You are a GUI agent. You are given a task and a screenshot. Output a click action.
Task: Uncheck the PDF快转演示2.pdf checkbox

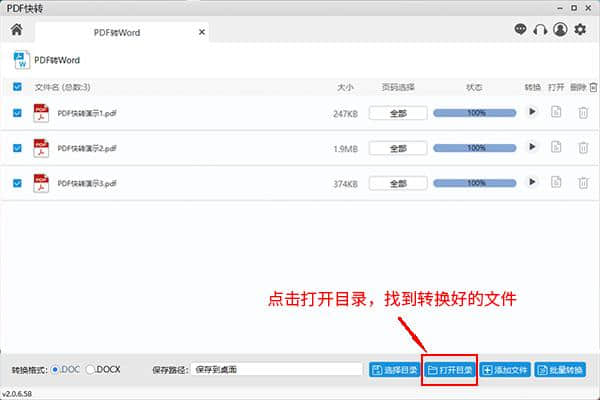click(x=17, y=148)
